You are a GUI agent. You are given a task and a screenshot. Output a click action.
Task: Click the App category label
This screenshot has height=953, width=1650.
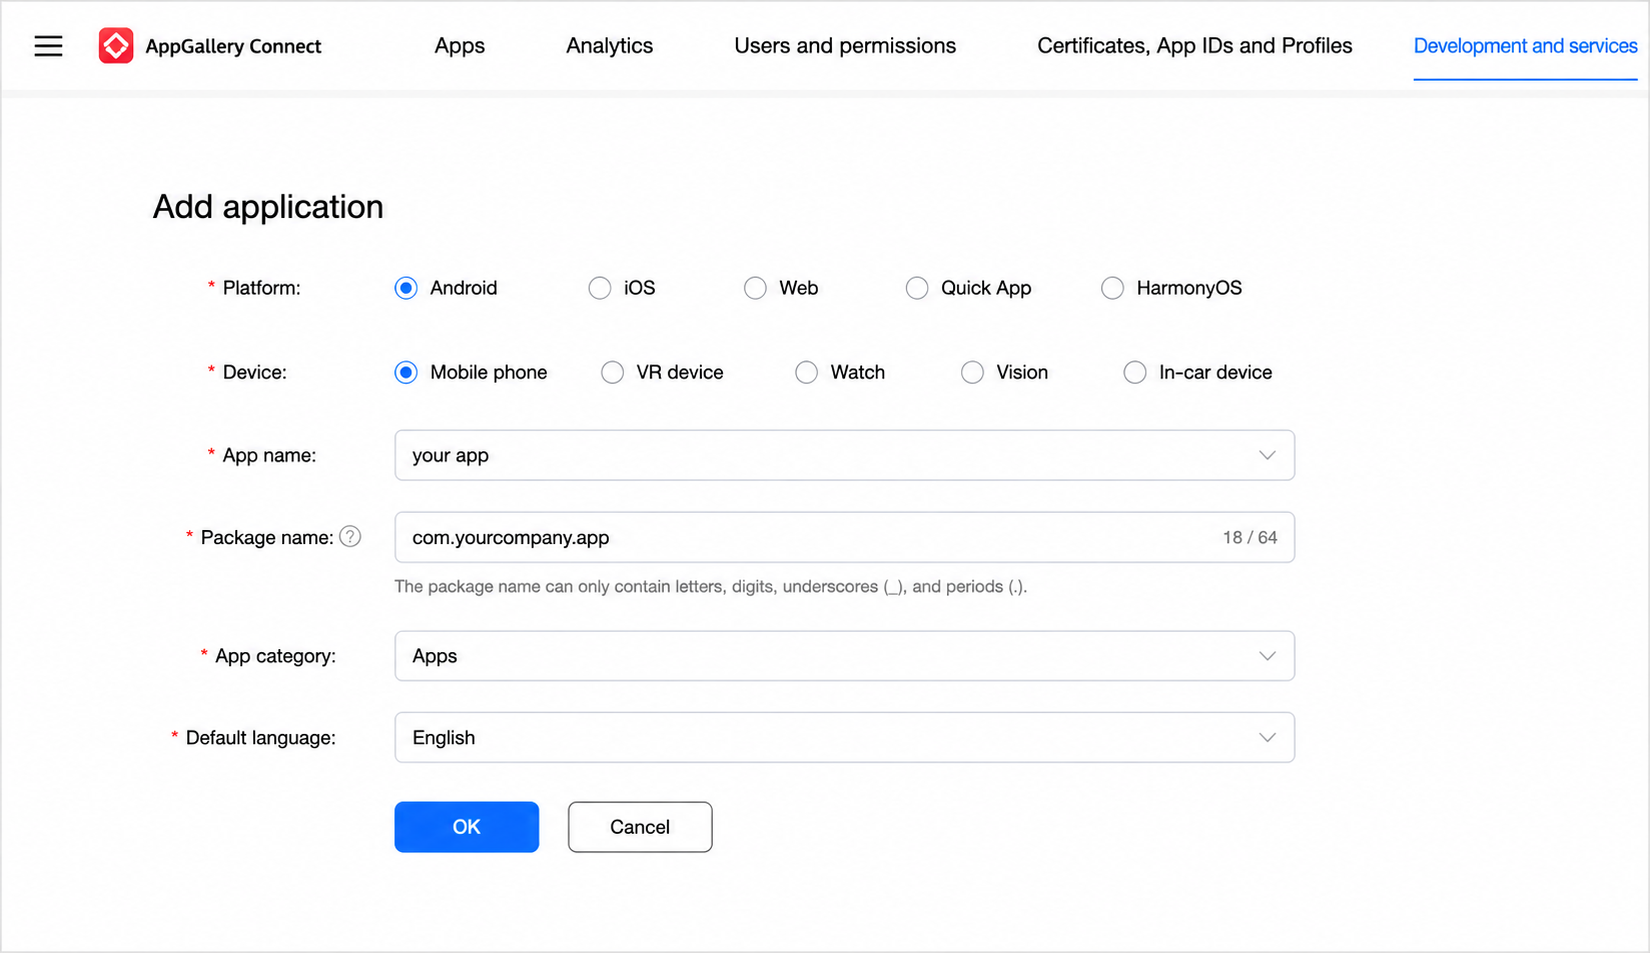click(275, 656)
